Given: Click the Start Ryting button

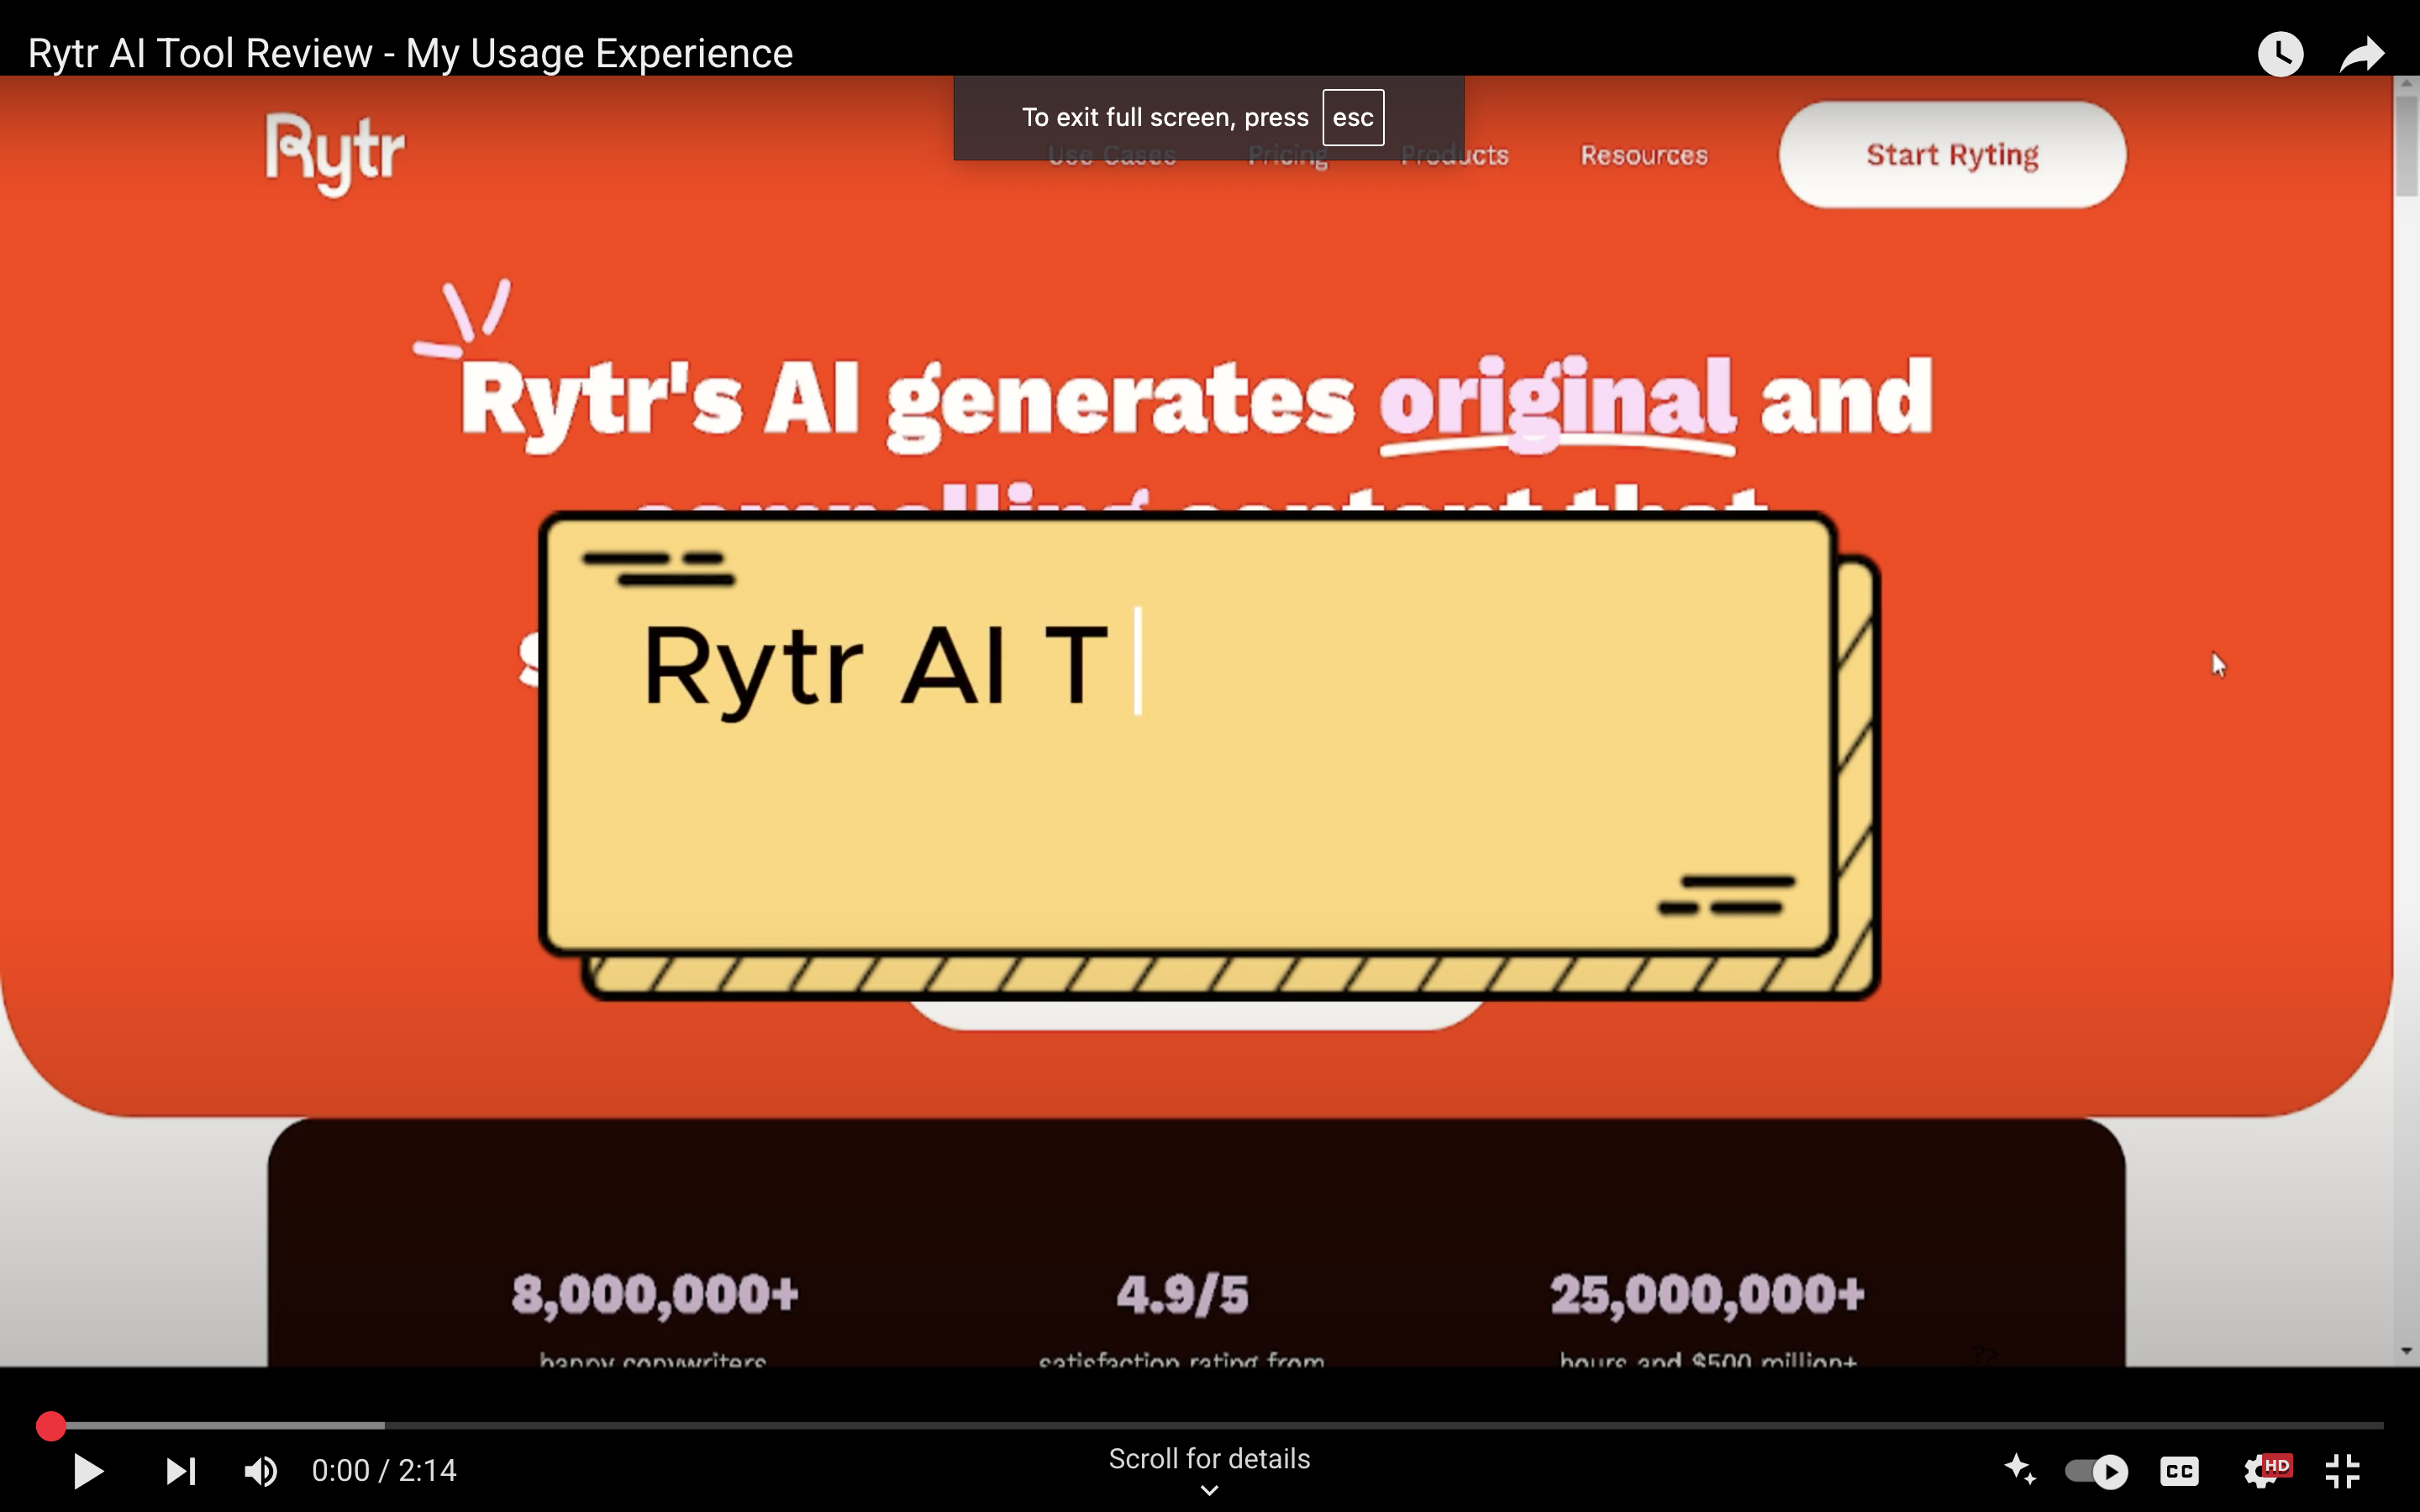Looking at the screenshot, I should (1952, 155).
